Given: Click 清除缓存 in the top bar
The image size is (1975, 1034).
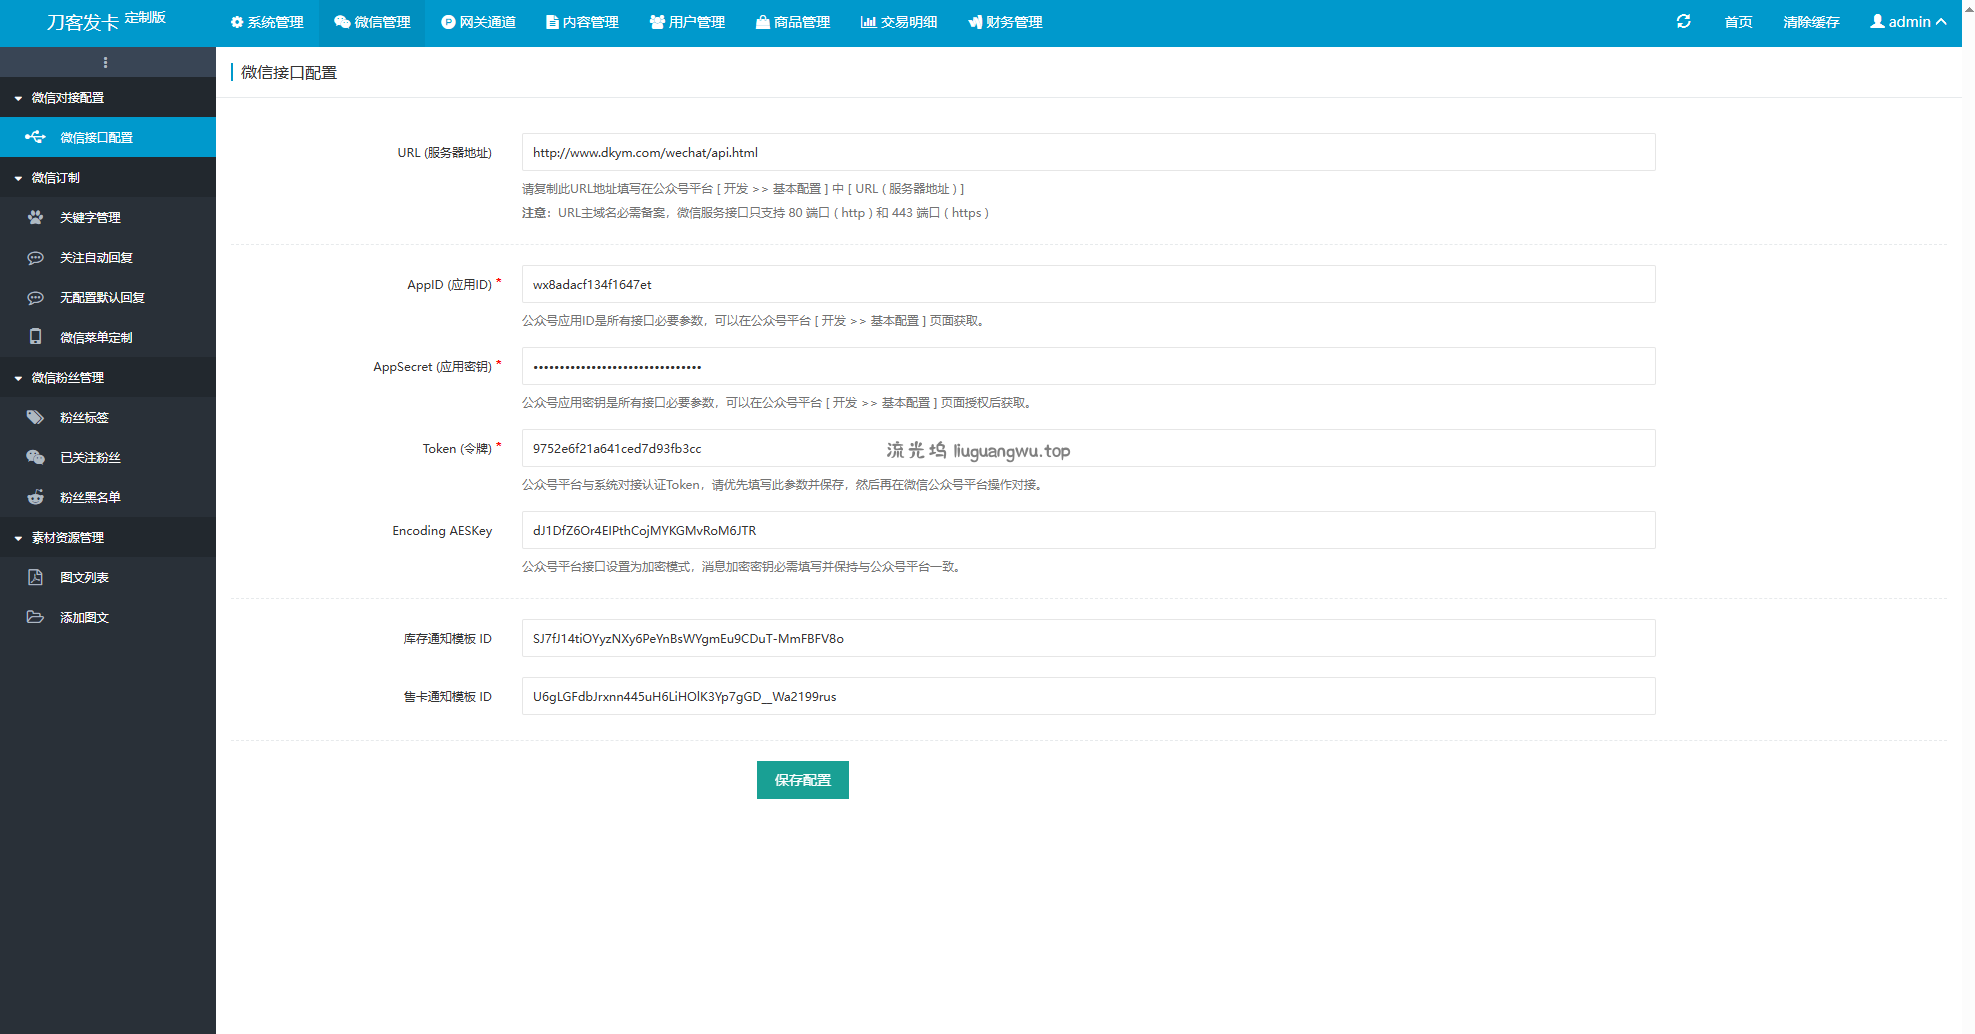Looking at the screenshot, I should pos(1811,22).
